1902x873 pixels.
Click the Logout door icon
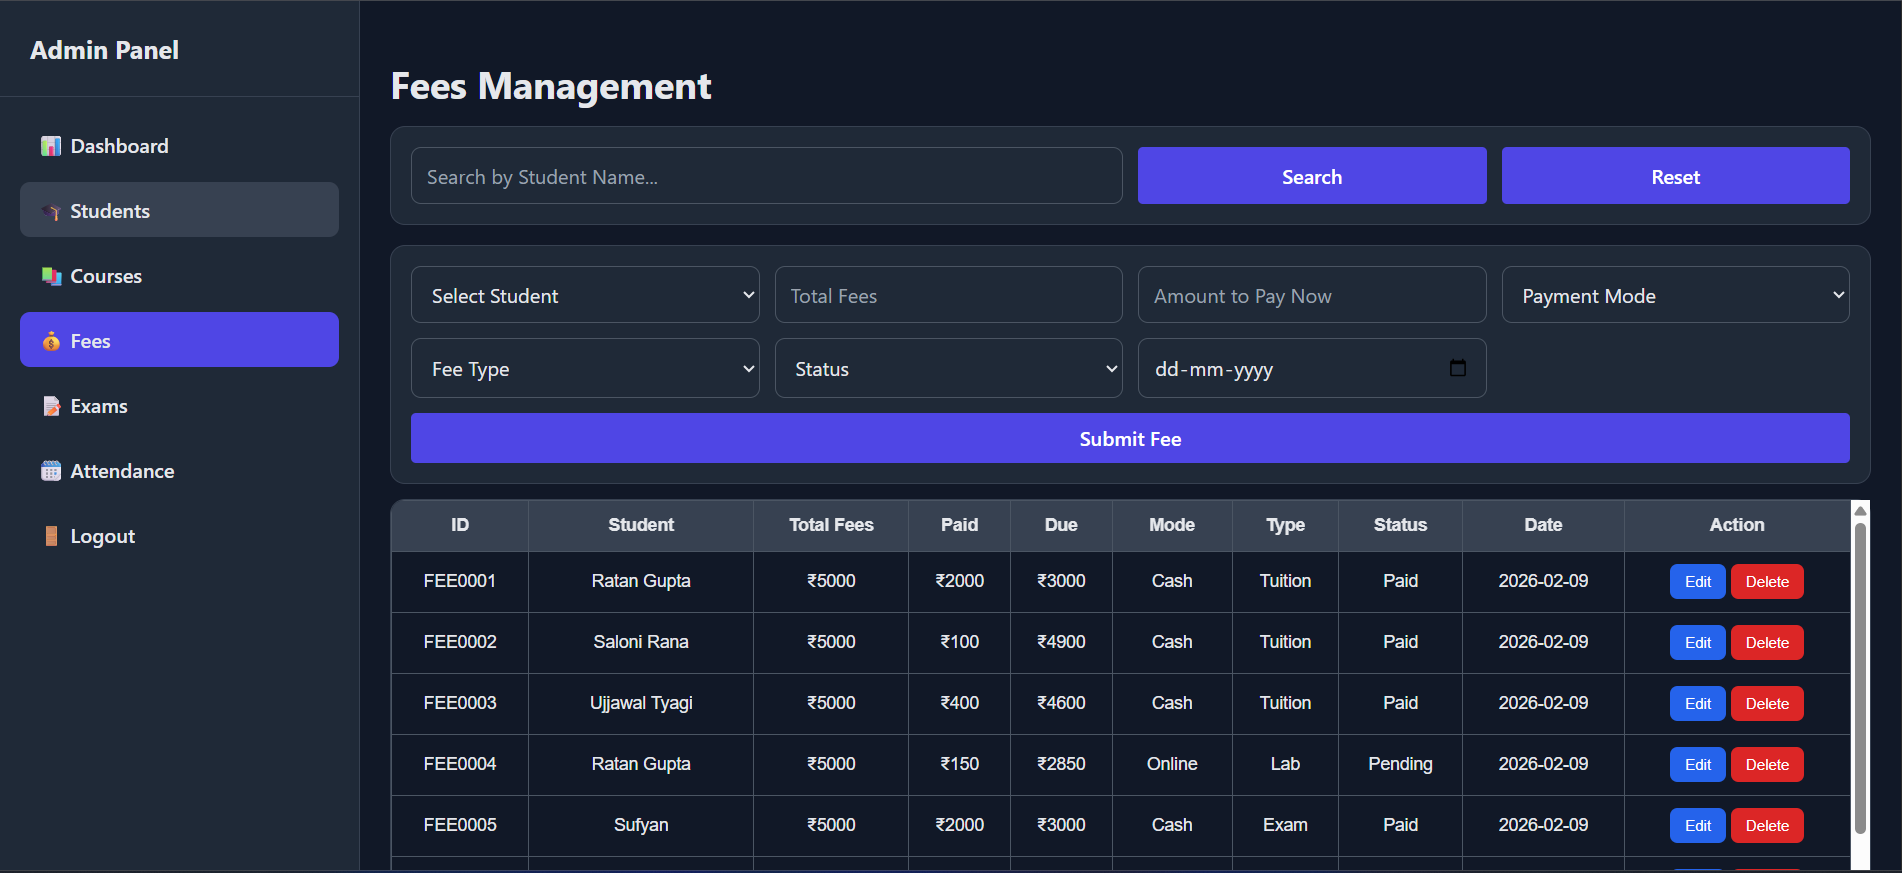(x=51, y=536)
